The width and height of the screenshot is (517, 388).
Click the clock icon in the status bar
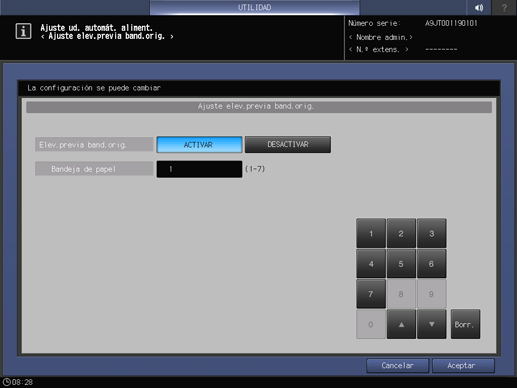pyautogui.click(x=6, y=382)
